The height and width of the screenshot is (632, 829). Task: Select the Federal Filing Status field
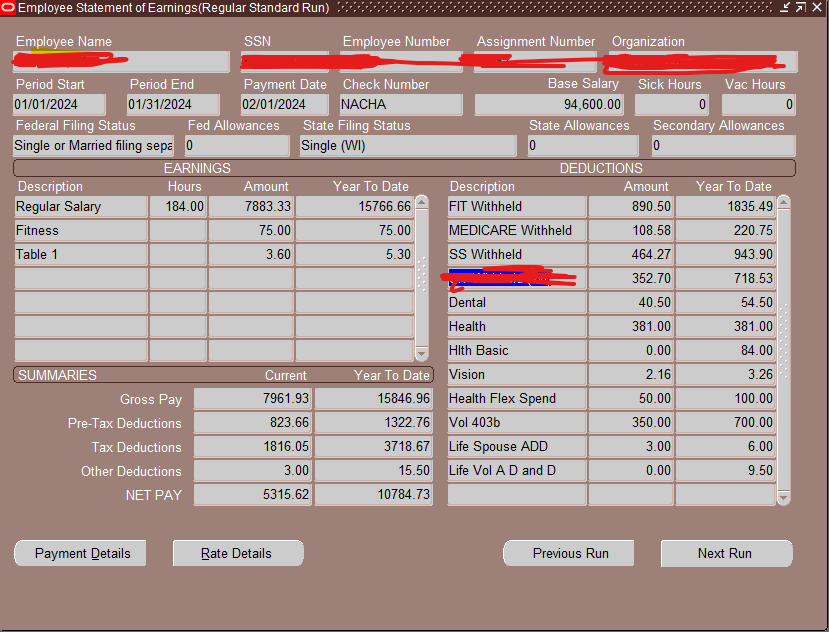pyautogui.click(x=92, y=145)
